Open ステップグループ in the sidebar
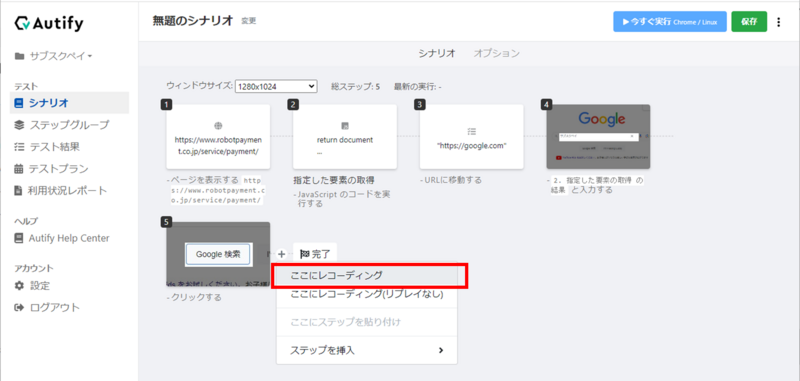Image resolution: width=800 pixels, height=381 pixels. [69, 125]
